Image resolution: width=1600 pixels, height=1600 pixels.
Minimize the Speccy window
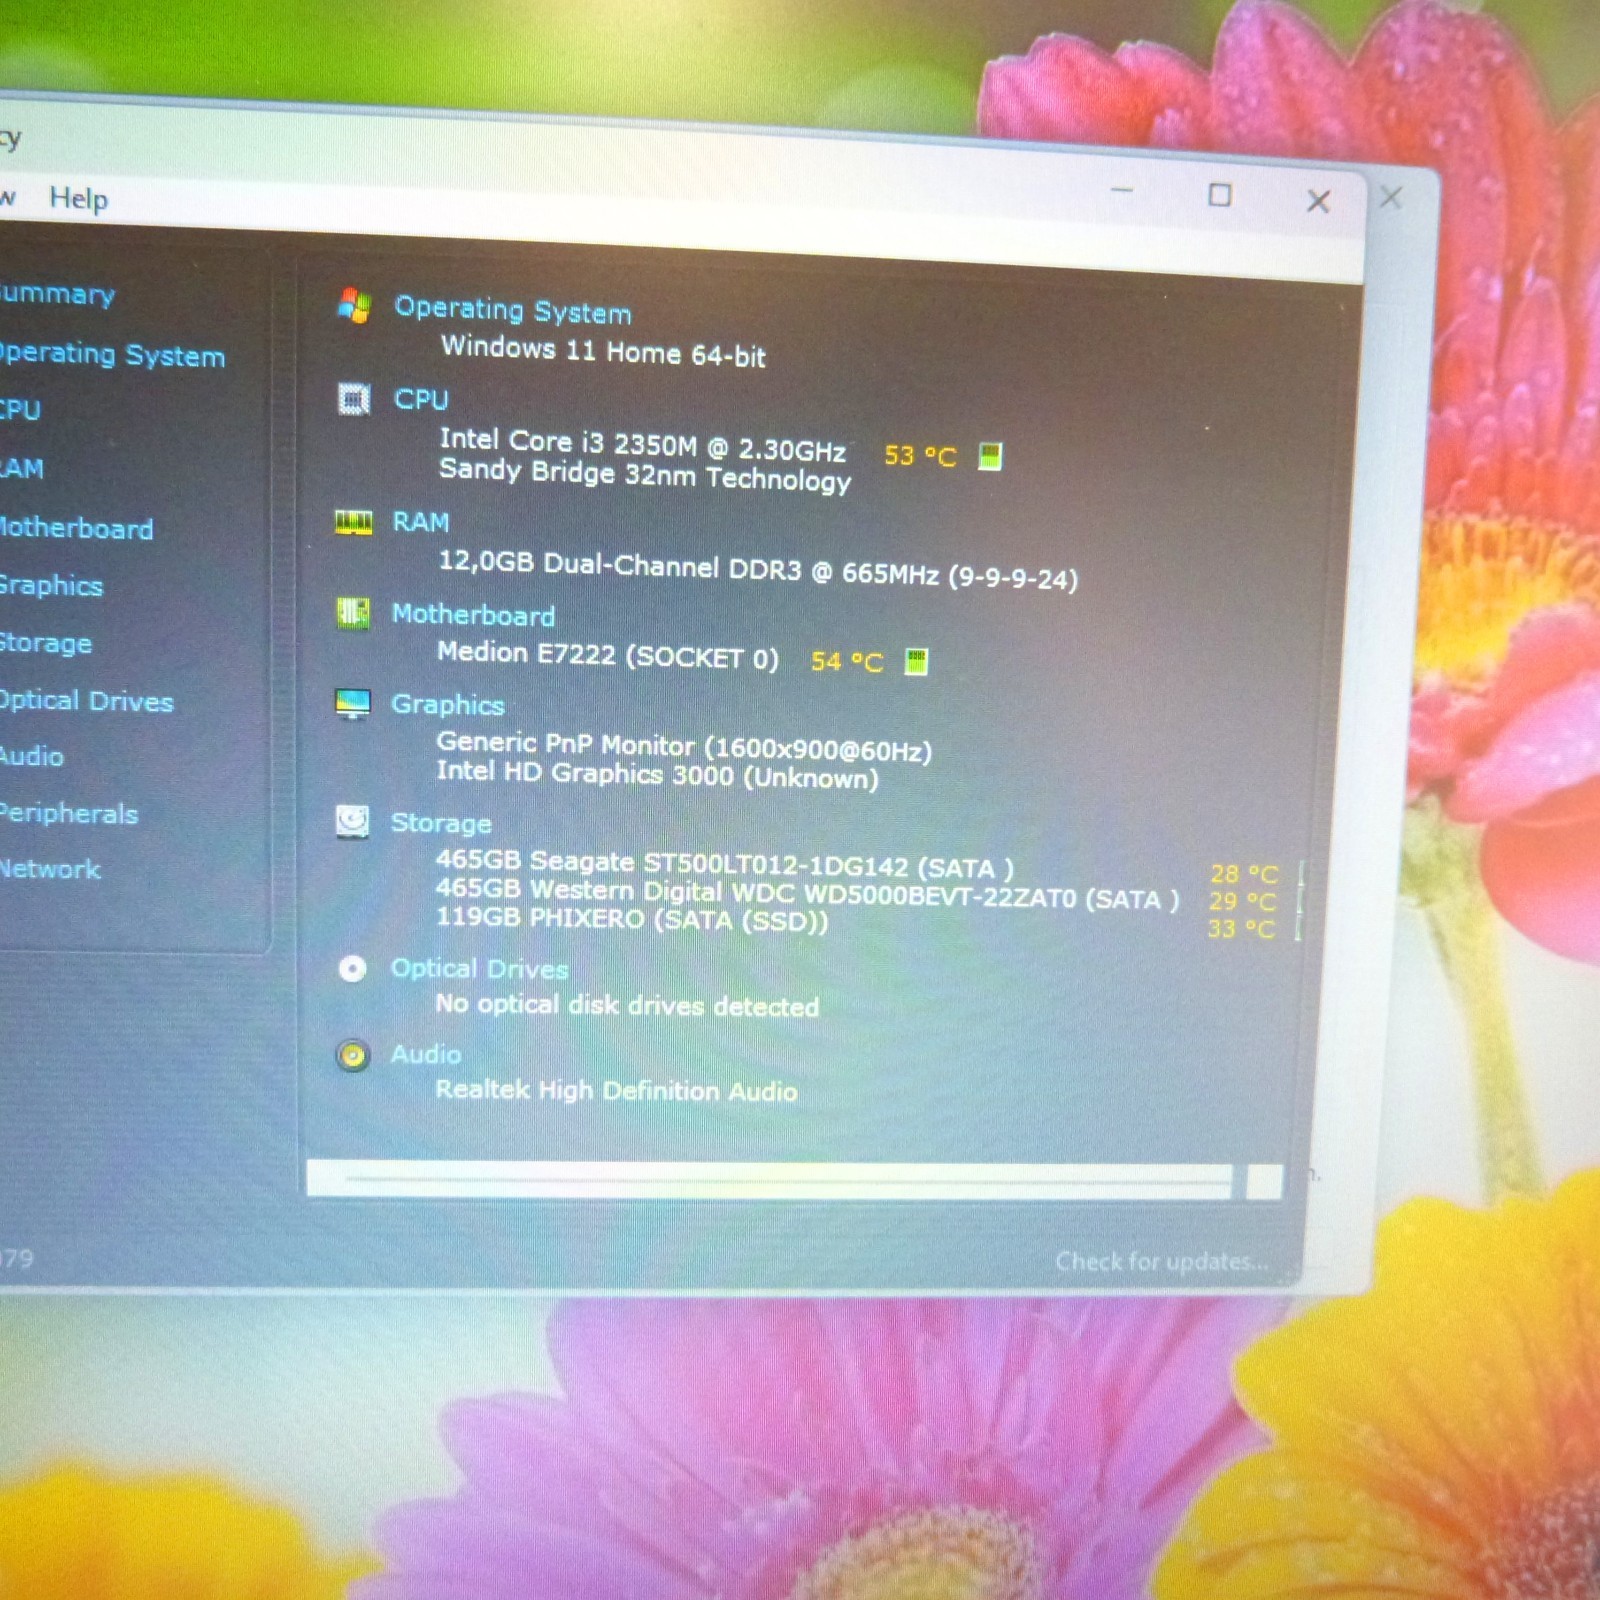click(x=1122, y=190)
